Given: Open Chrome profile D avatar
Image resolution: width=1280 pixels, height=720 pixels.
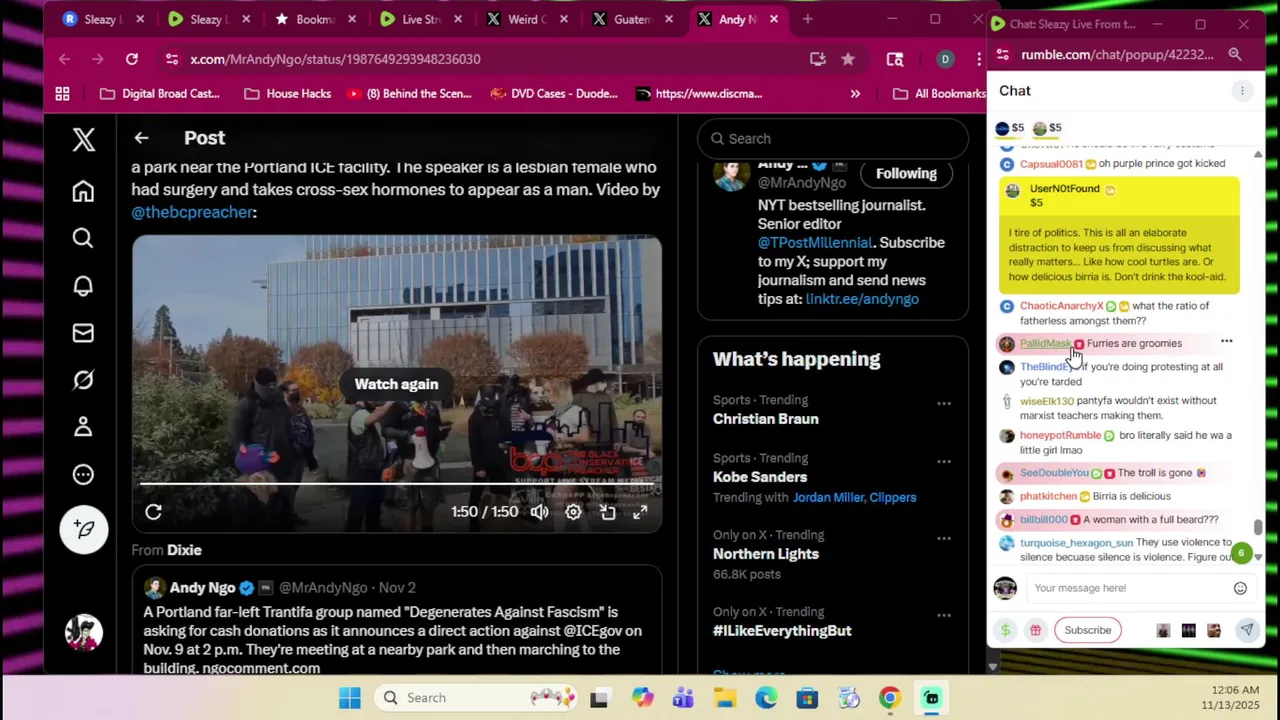Looking at the screenshot, I should 945,59.
